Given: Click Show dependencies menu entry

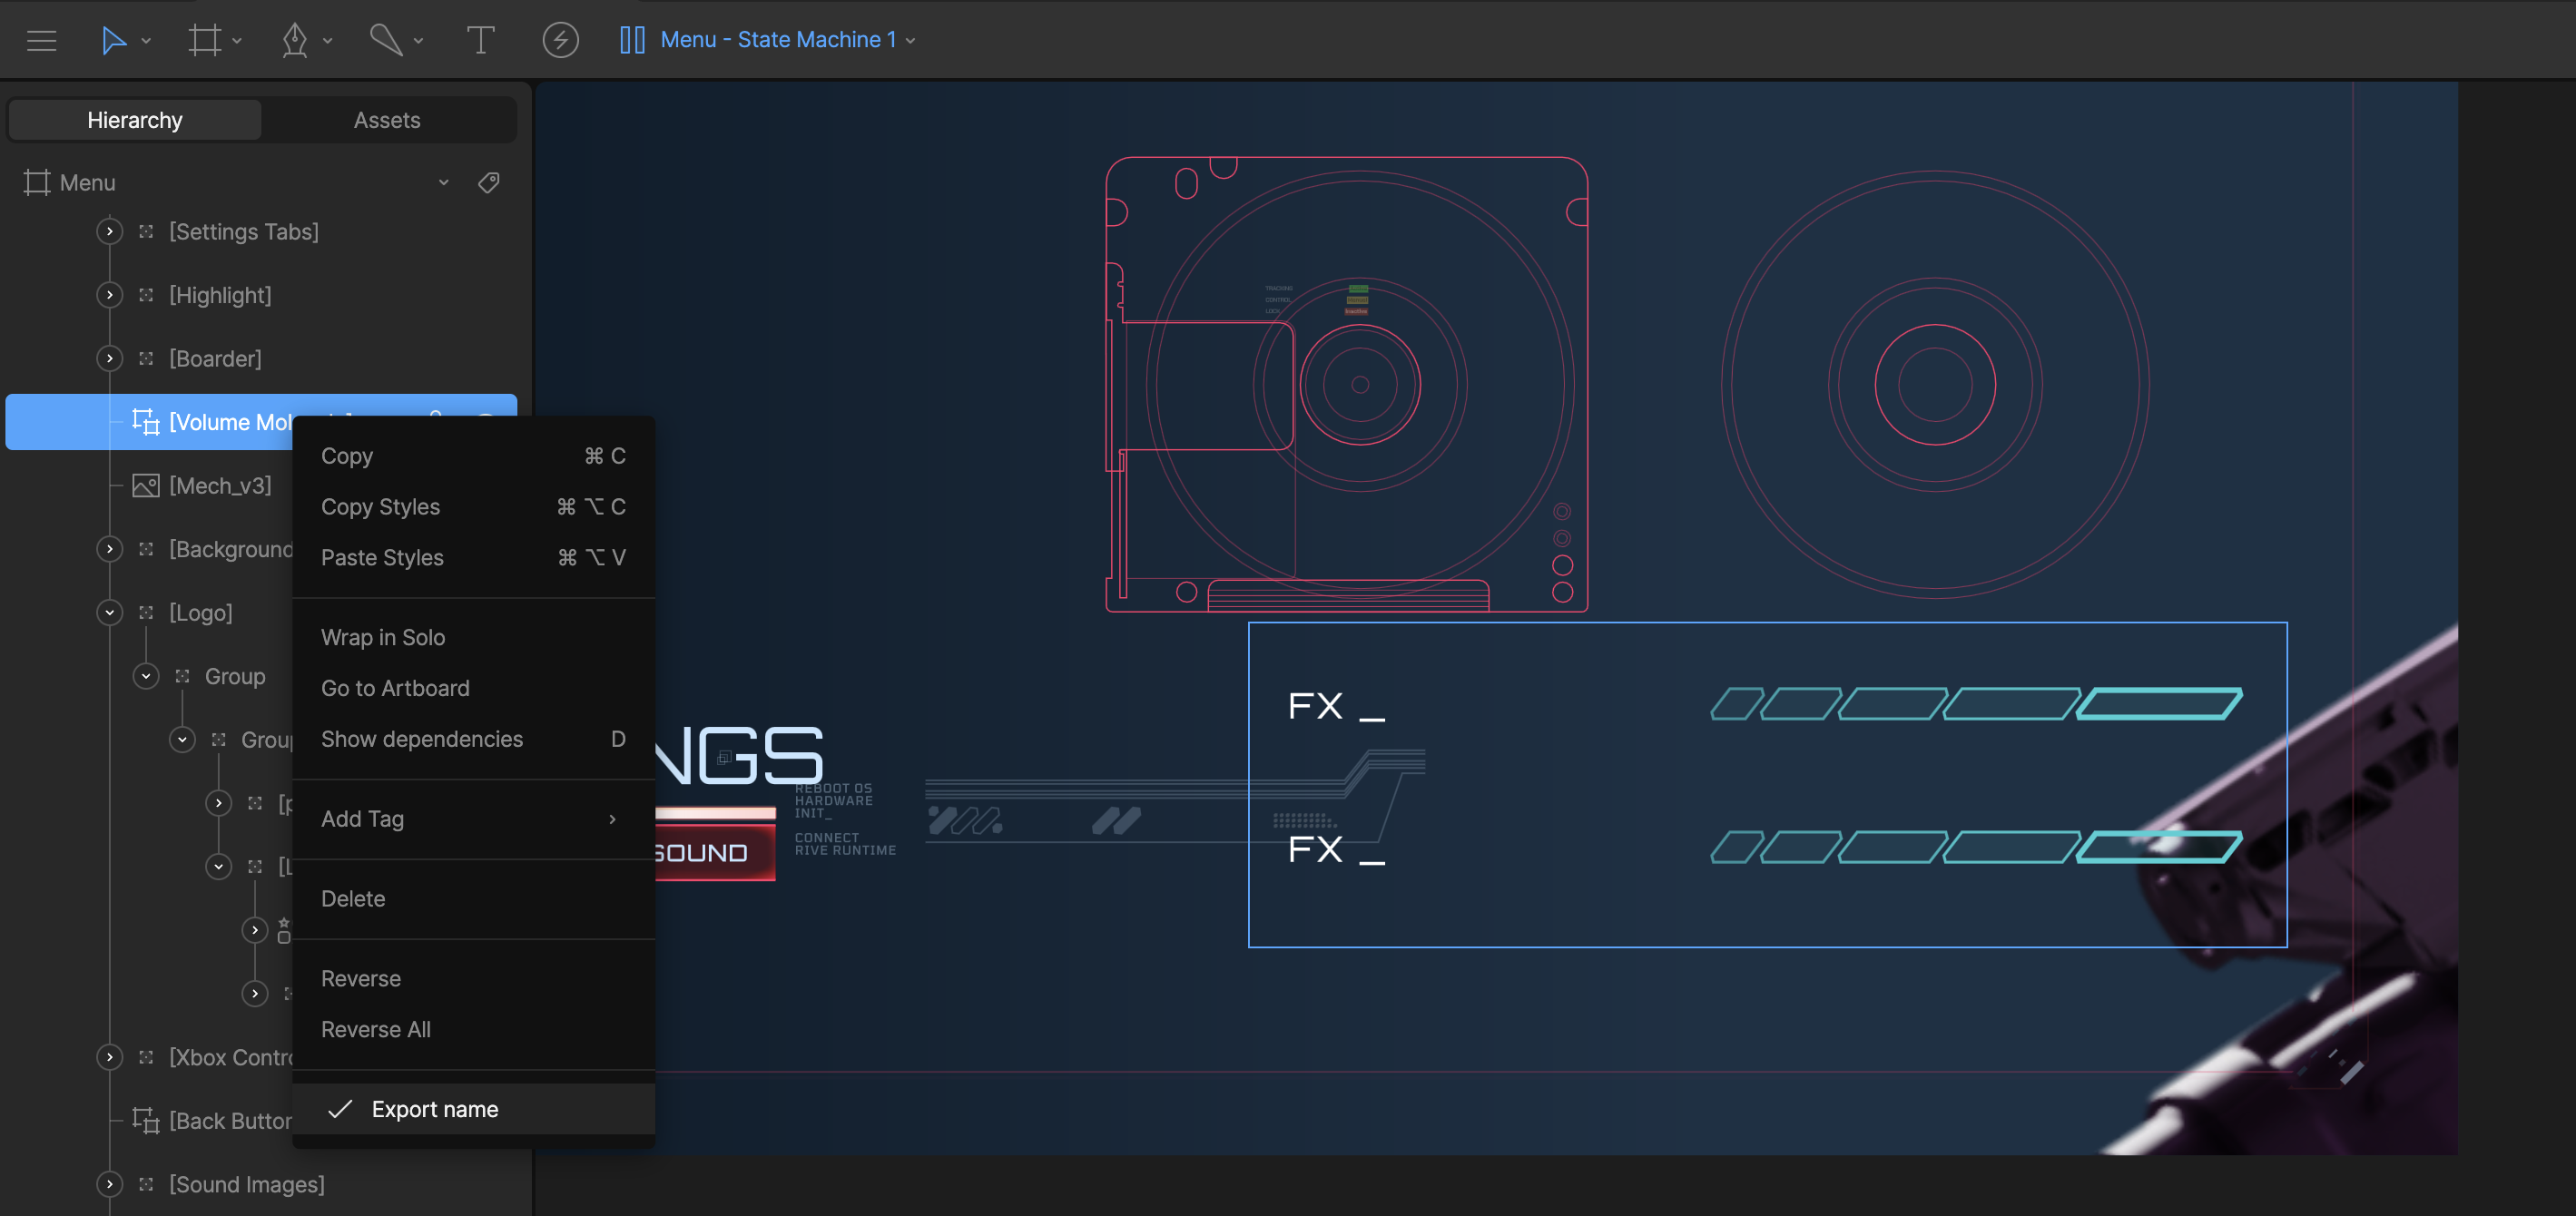Looking at the screenshot, I should coord(422,739).
